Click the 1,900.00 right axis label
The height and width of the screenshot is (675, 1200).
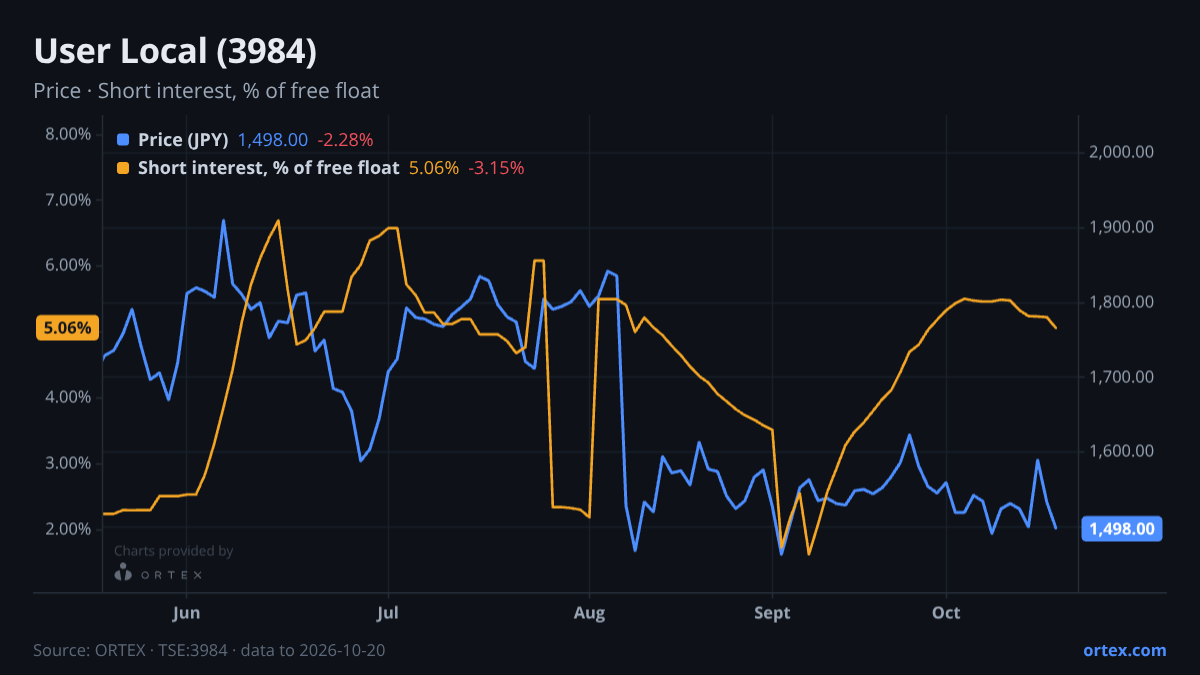1122,227
